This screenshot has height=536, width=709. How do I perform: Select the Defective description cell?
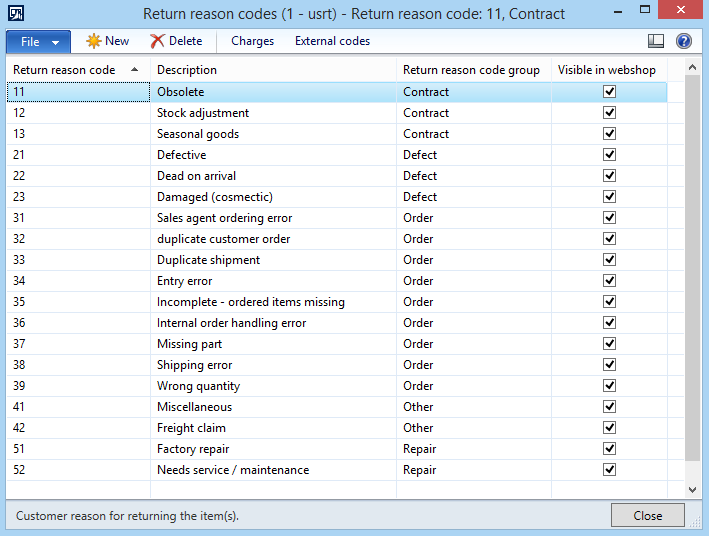(x=182, y=155)
